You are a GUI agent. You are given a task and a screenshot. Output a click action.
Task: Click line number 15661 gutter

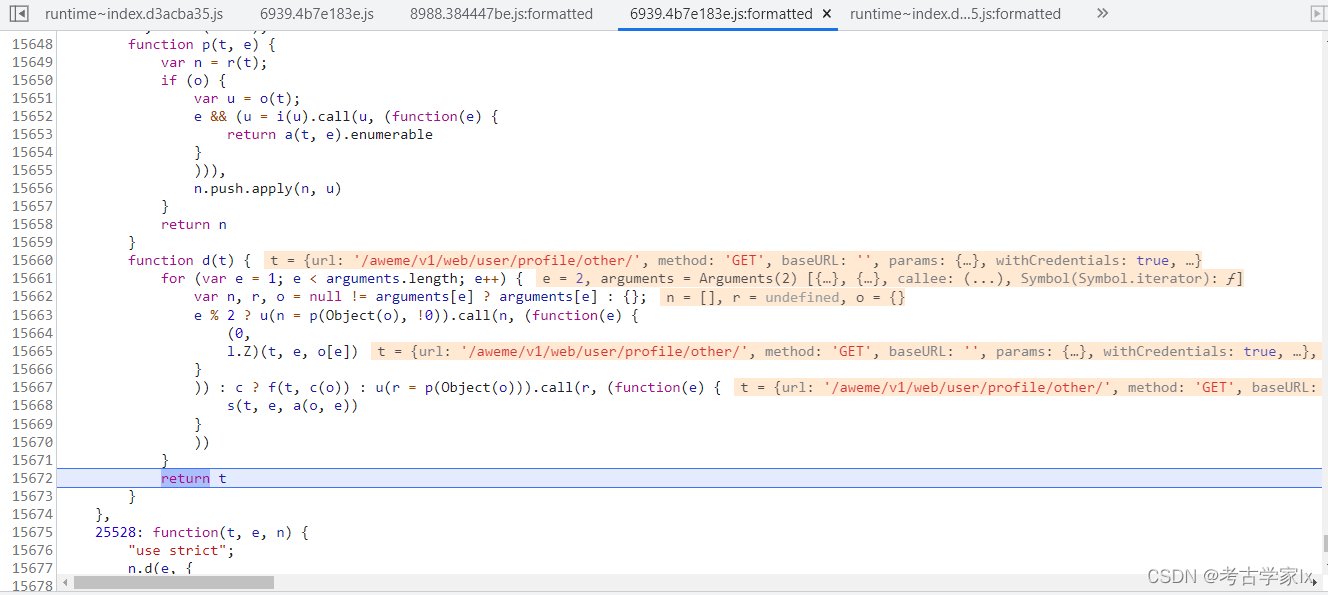coord(32,278)
